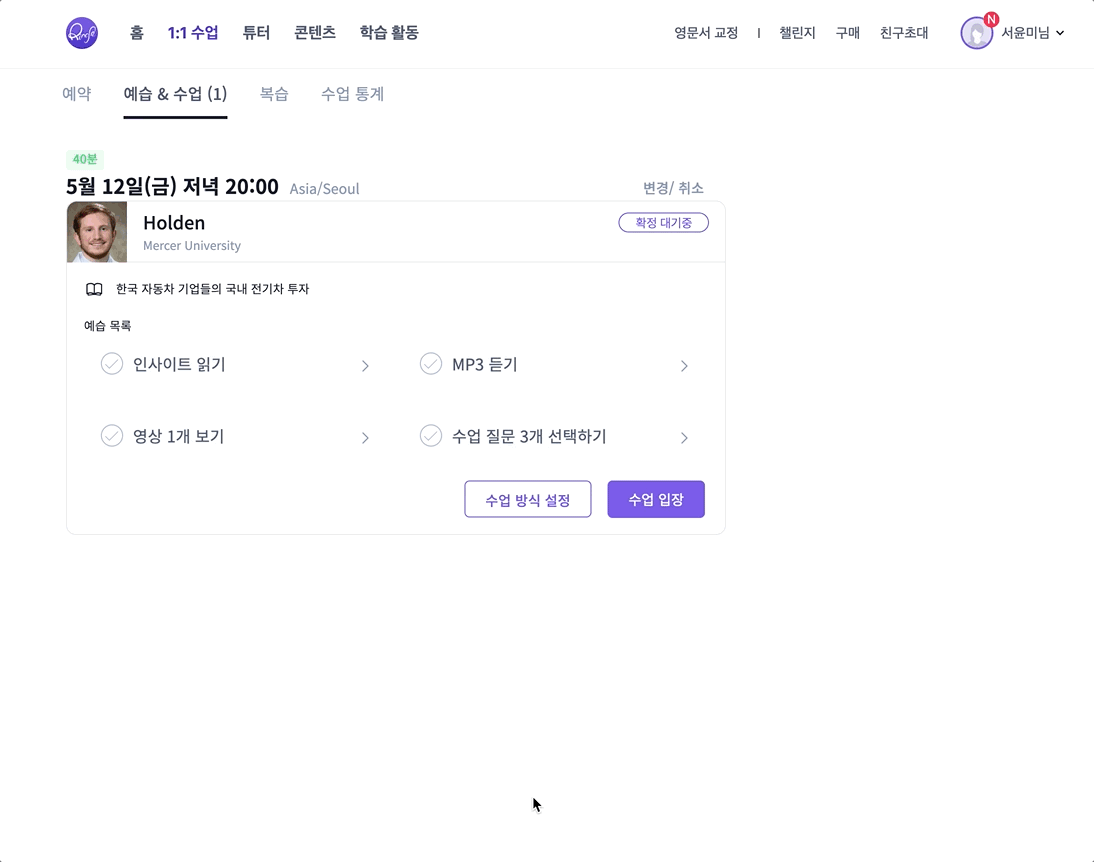Click the 수업 방식 설정 button

tap(527, 499)
